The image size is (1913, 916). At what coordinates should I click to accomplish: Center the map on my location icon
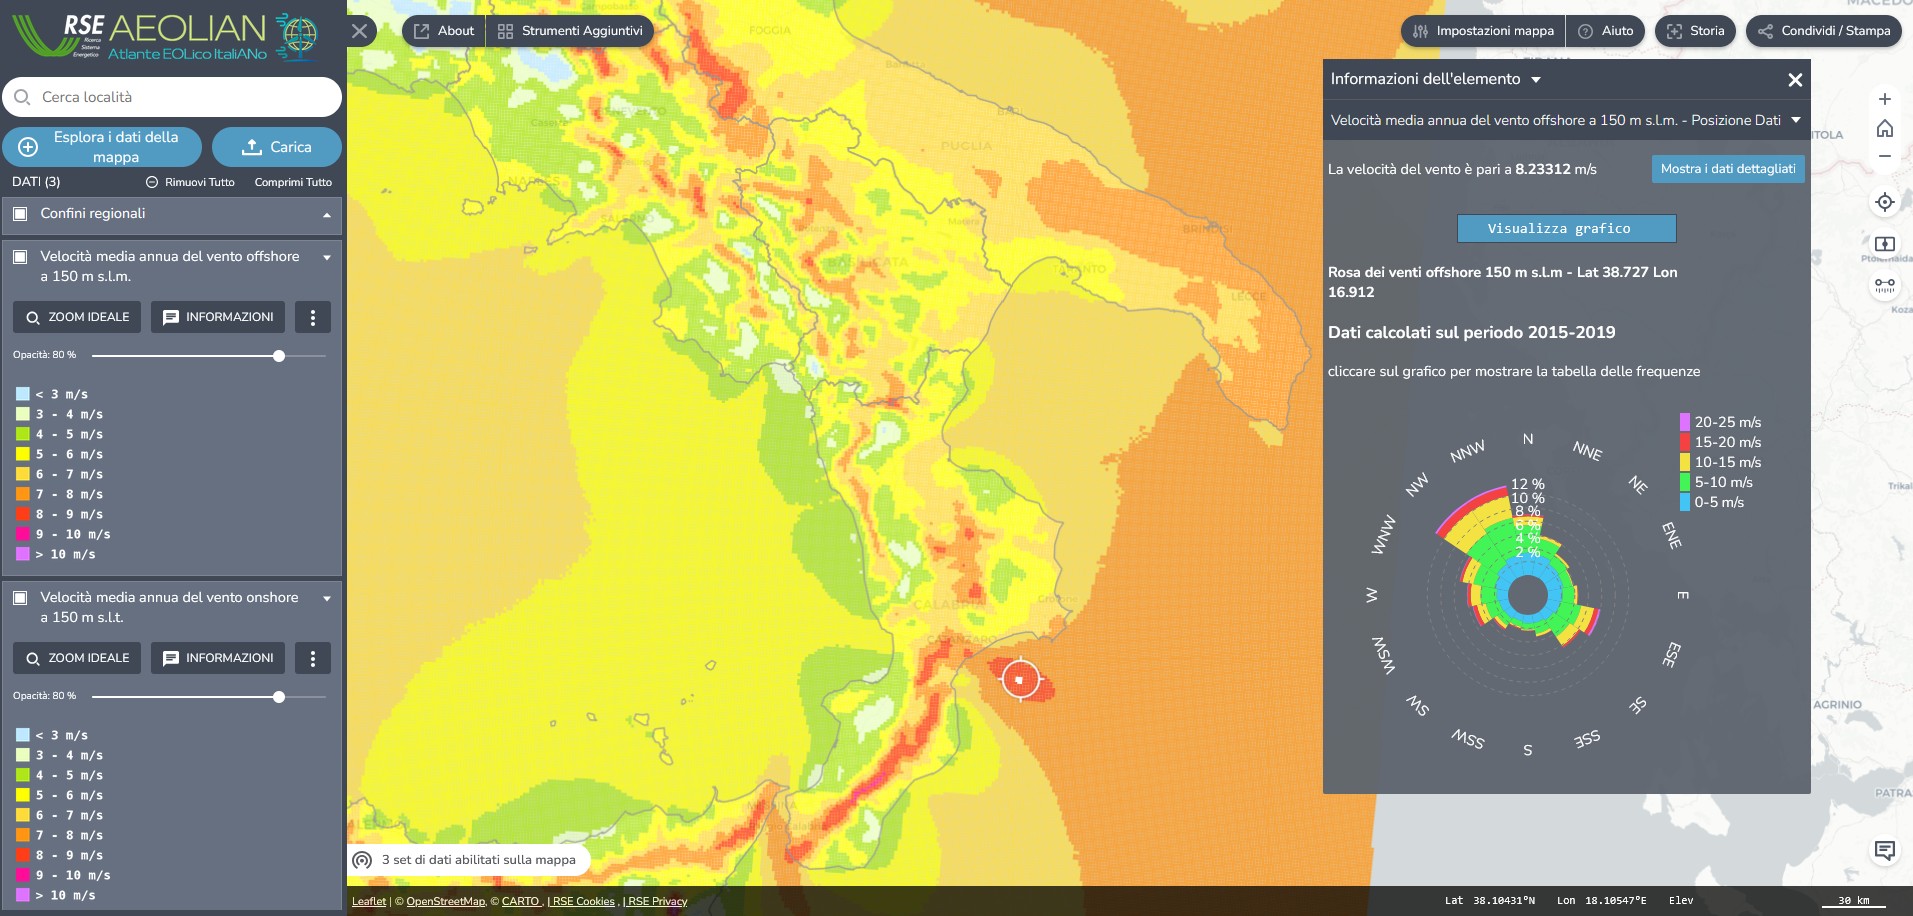pos(1885,202)
